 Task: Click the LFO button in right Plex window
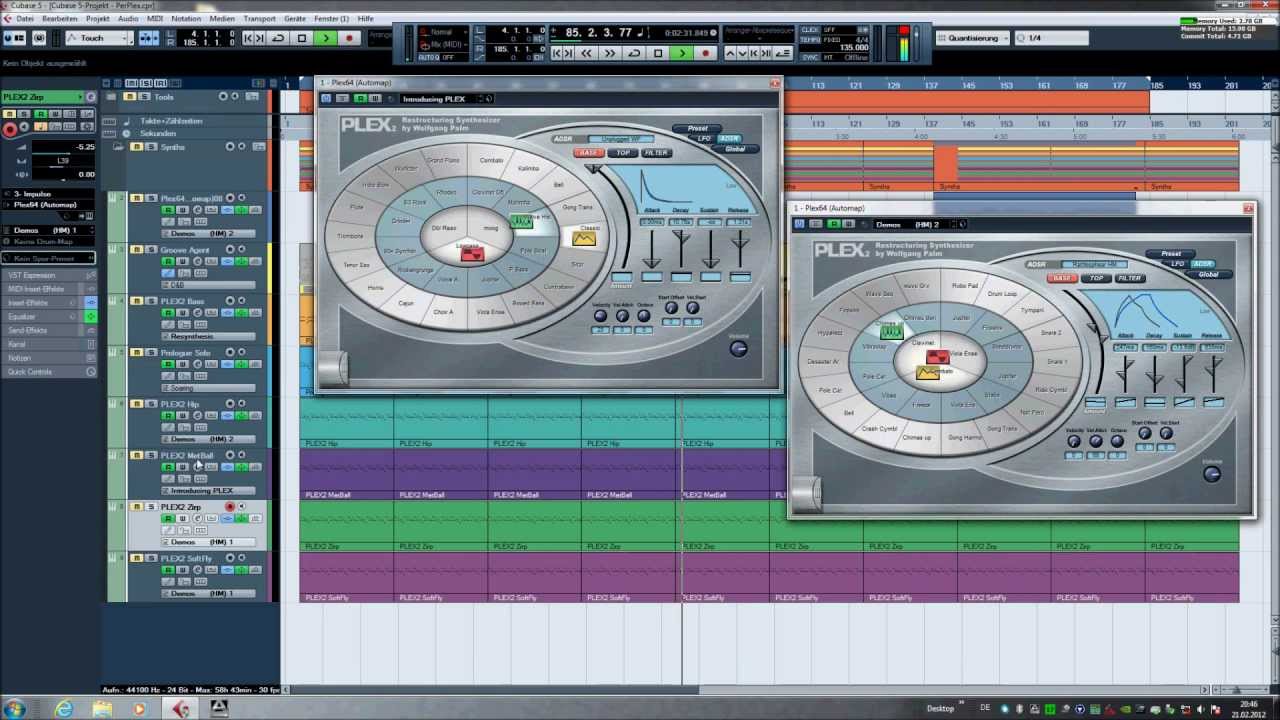(1178, 264)
